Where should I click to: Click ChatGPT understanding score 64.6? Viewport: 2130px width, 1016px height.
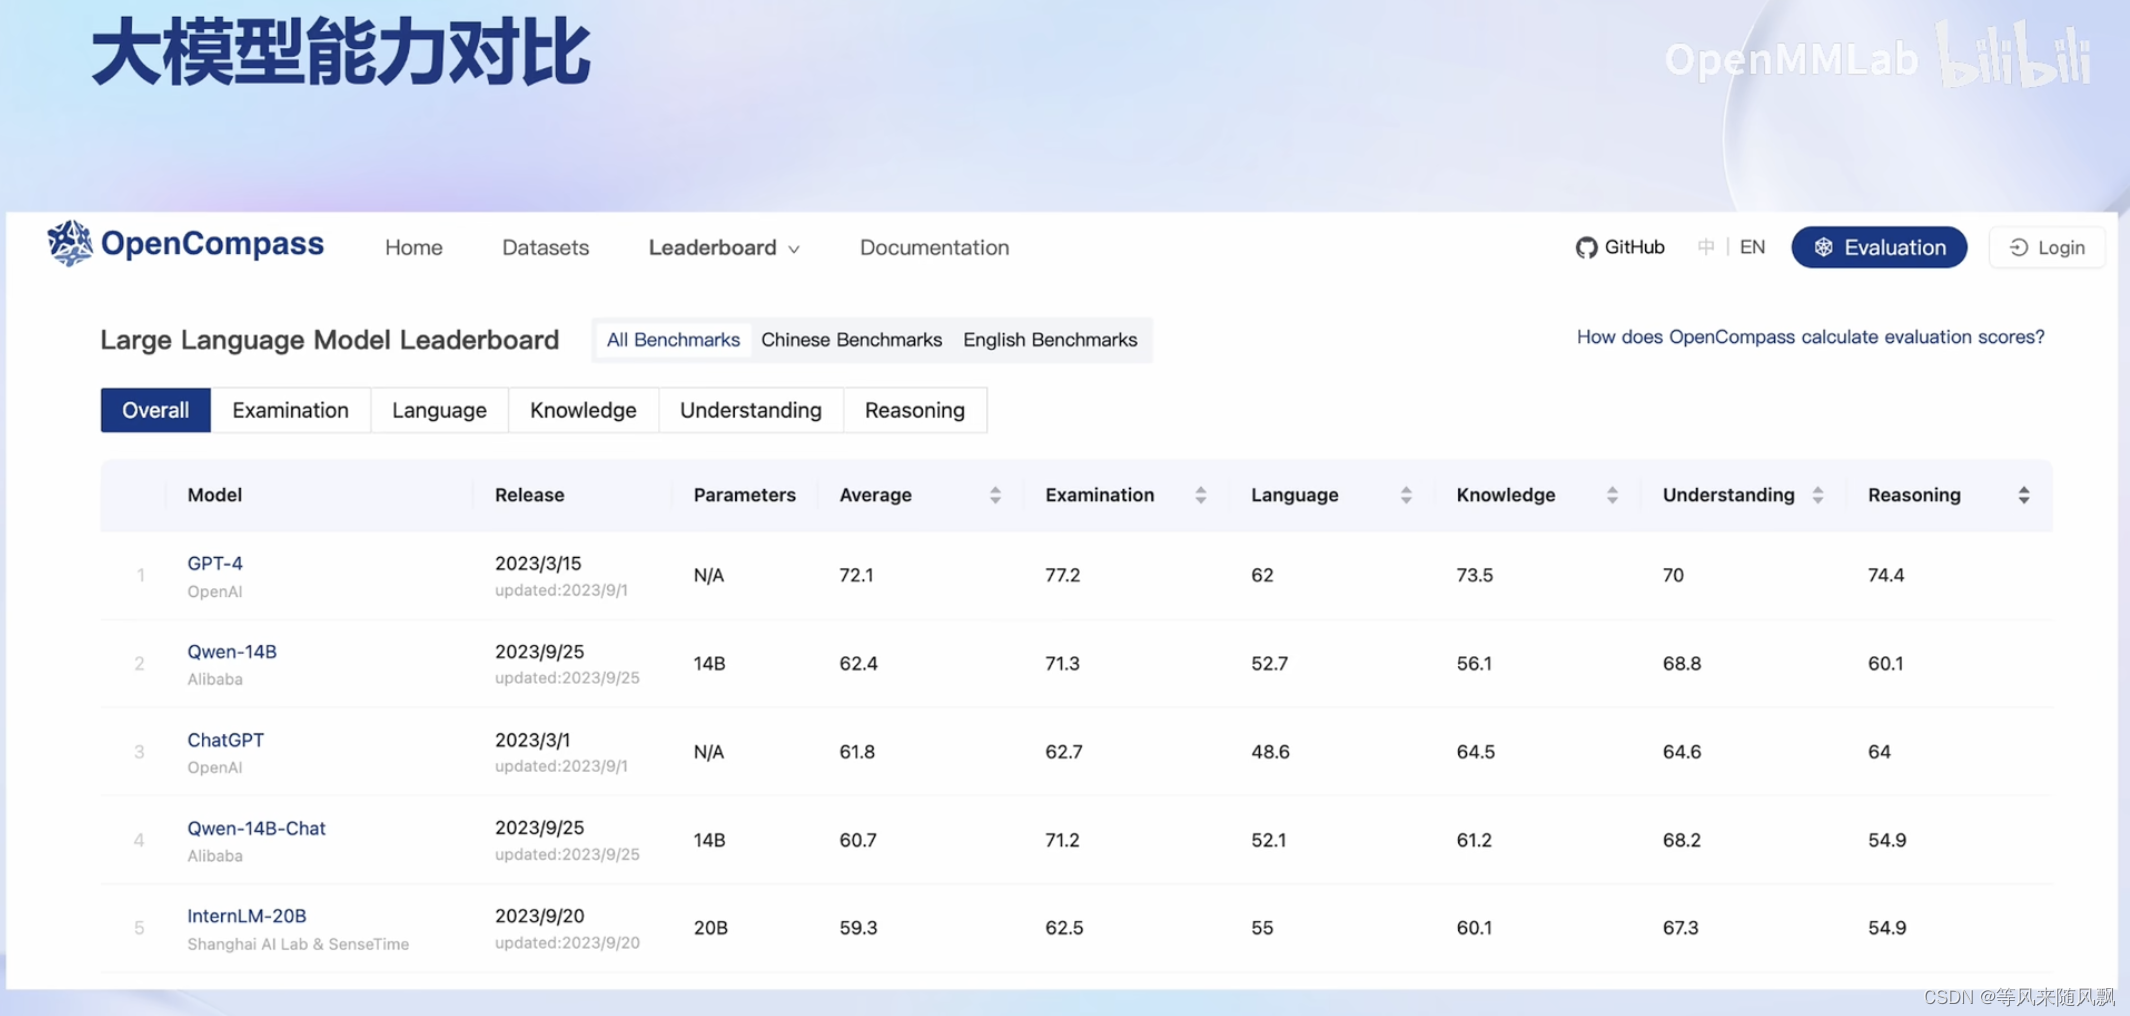pos(1682,751)
